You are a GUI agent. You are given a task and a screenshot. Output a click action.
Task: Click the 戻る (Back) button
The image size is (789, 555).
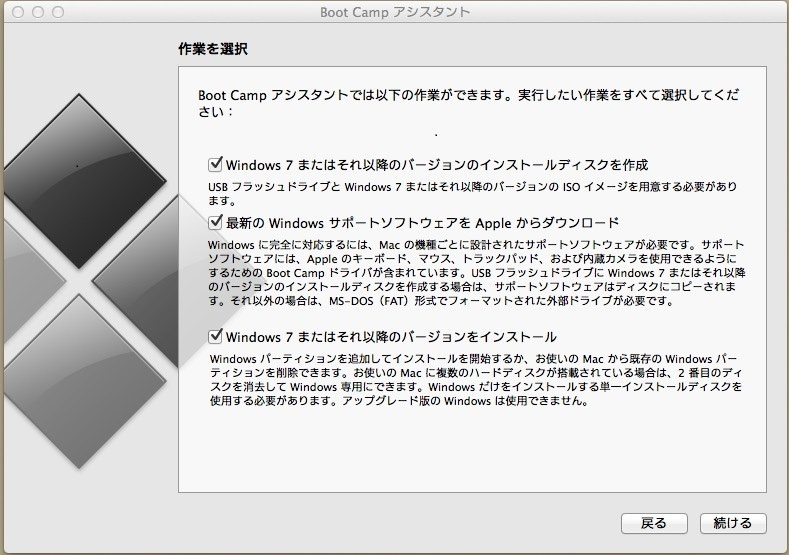point(654,523)
